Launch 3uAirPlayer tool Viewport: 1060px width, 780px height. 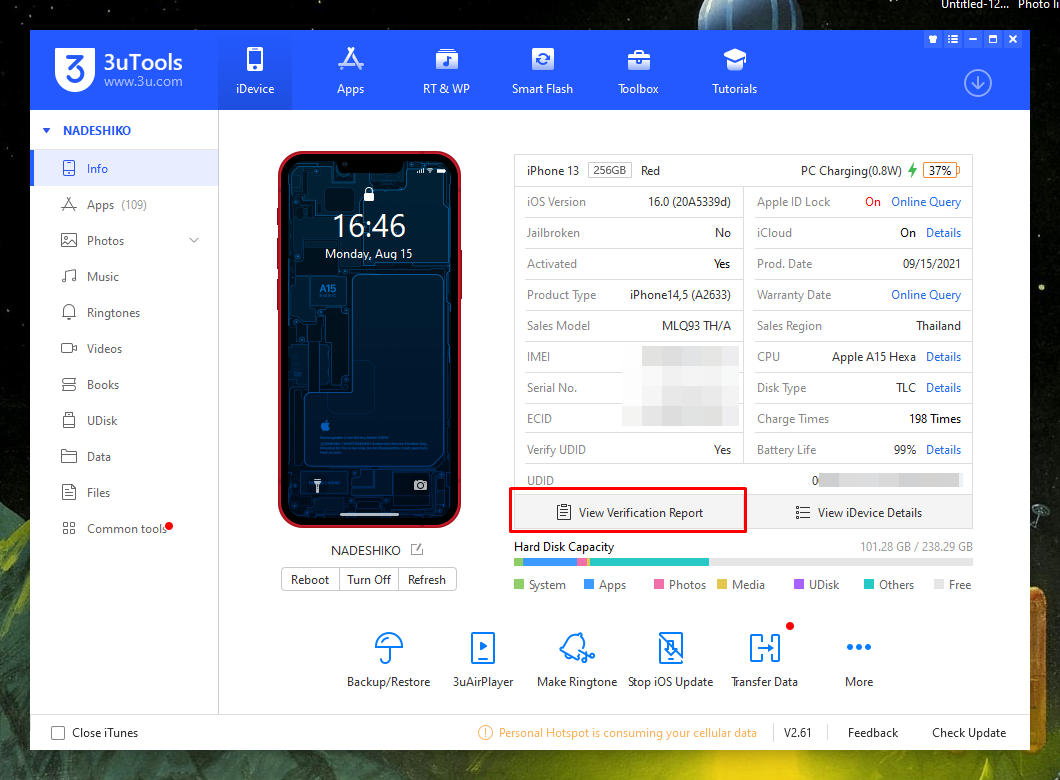tap(483, 648)
